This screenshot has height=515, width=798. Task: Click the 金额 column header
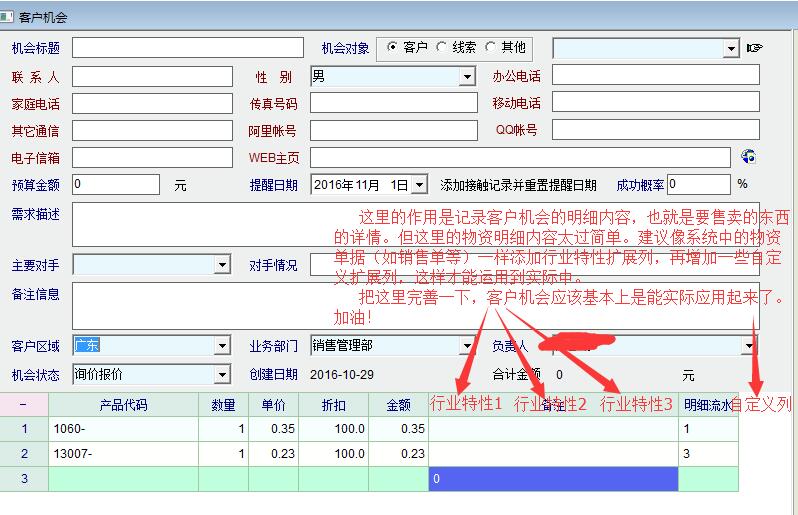pos(397,405)
